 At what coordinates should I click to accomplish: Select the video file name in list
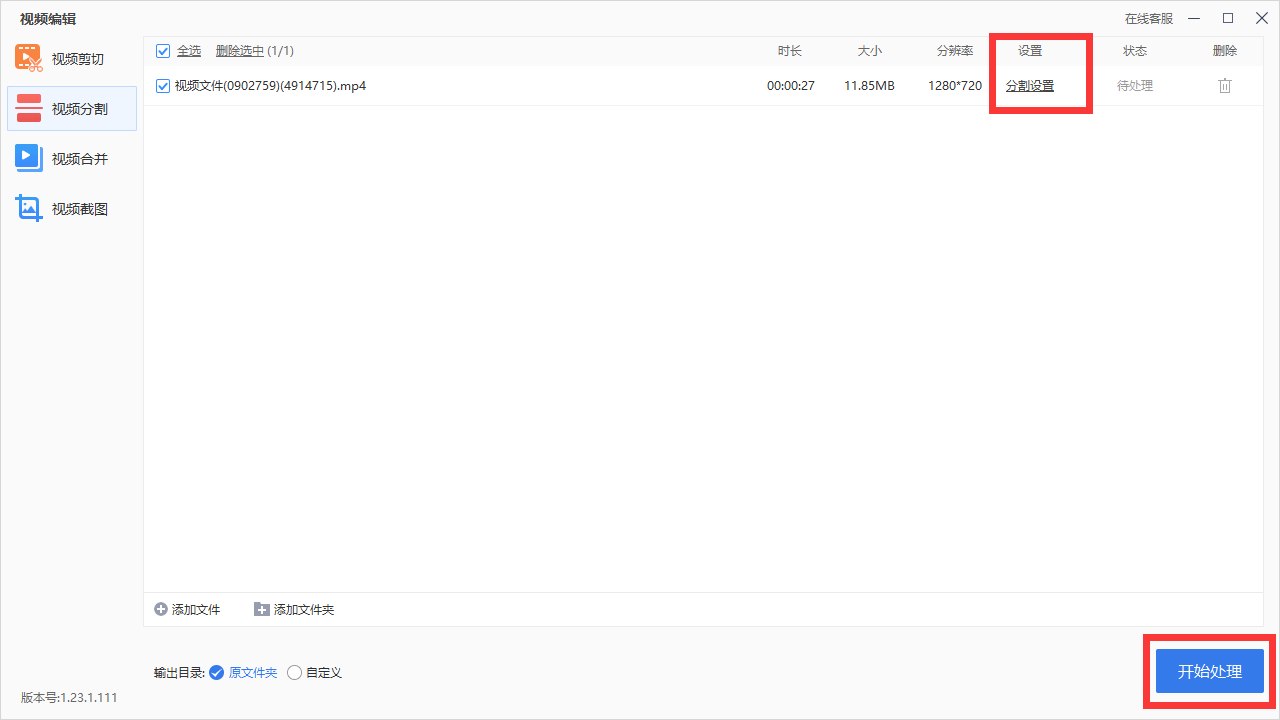click(x=270, y=86)
